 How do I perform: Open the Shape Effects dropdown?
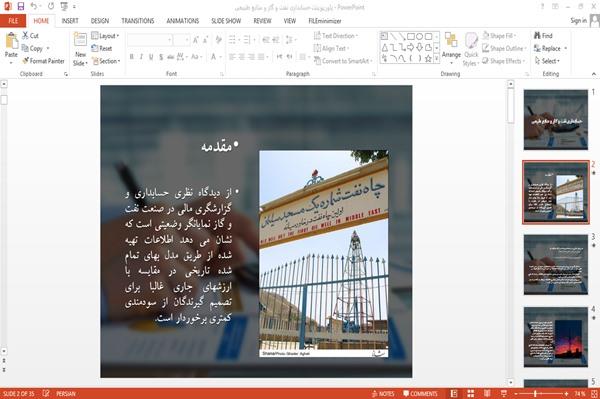pyautogui.click(x=504, y=61)
